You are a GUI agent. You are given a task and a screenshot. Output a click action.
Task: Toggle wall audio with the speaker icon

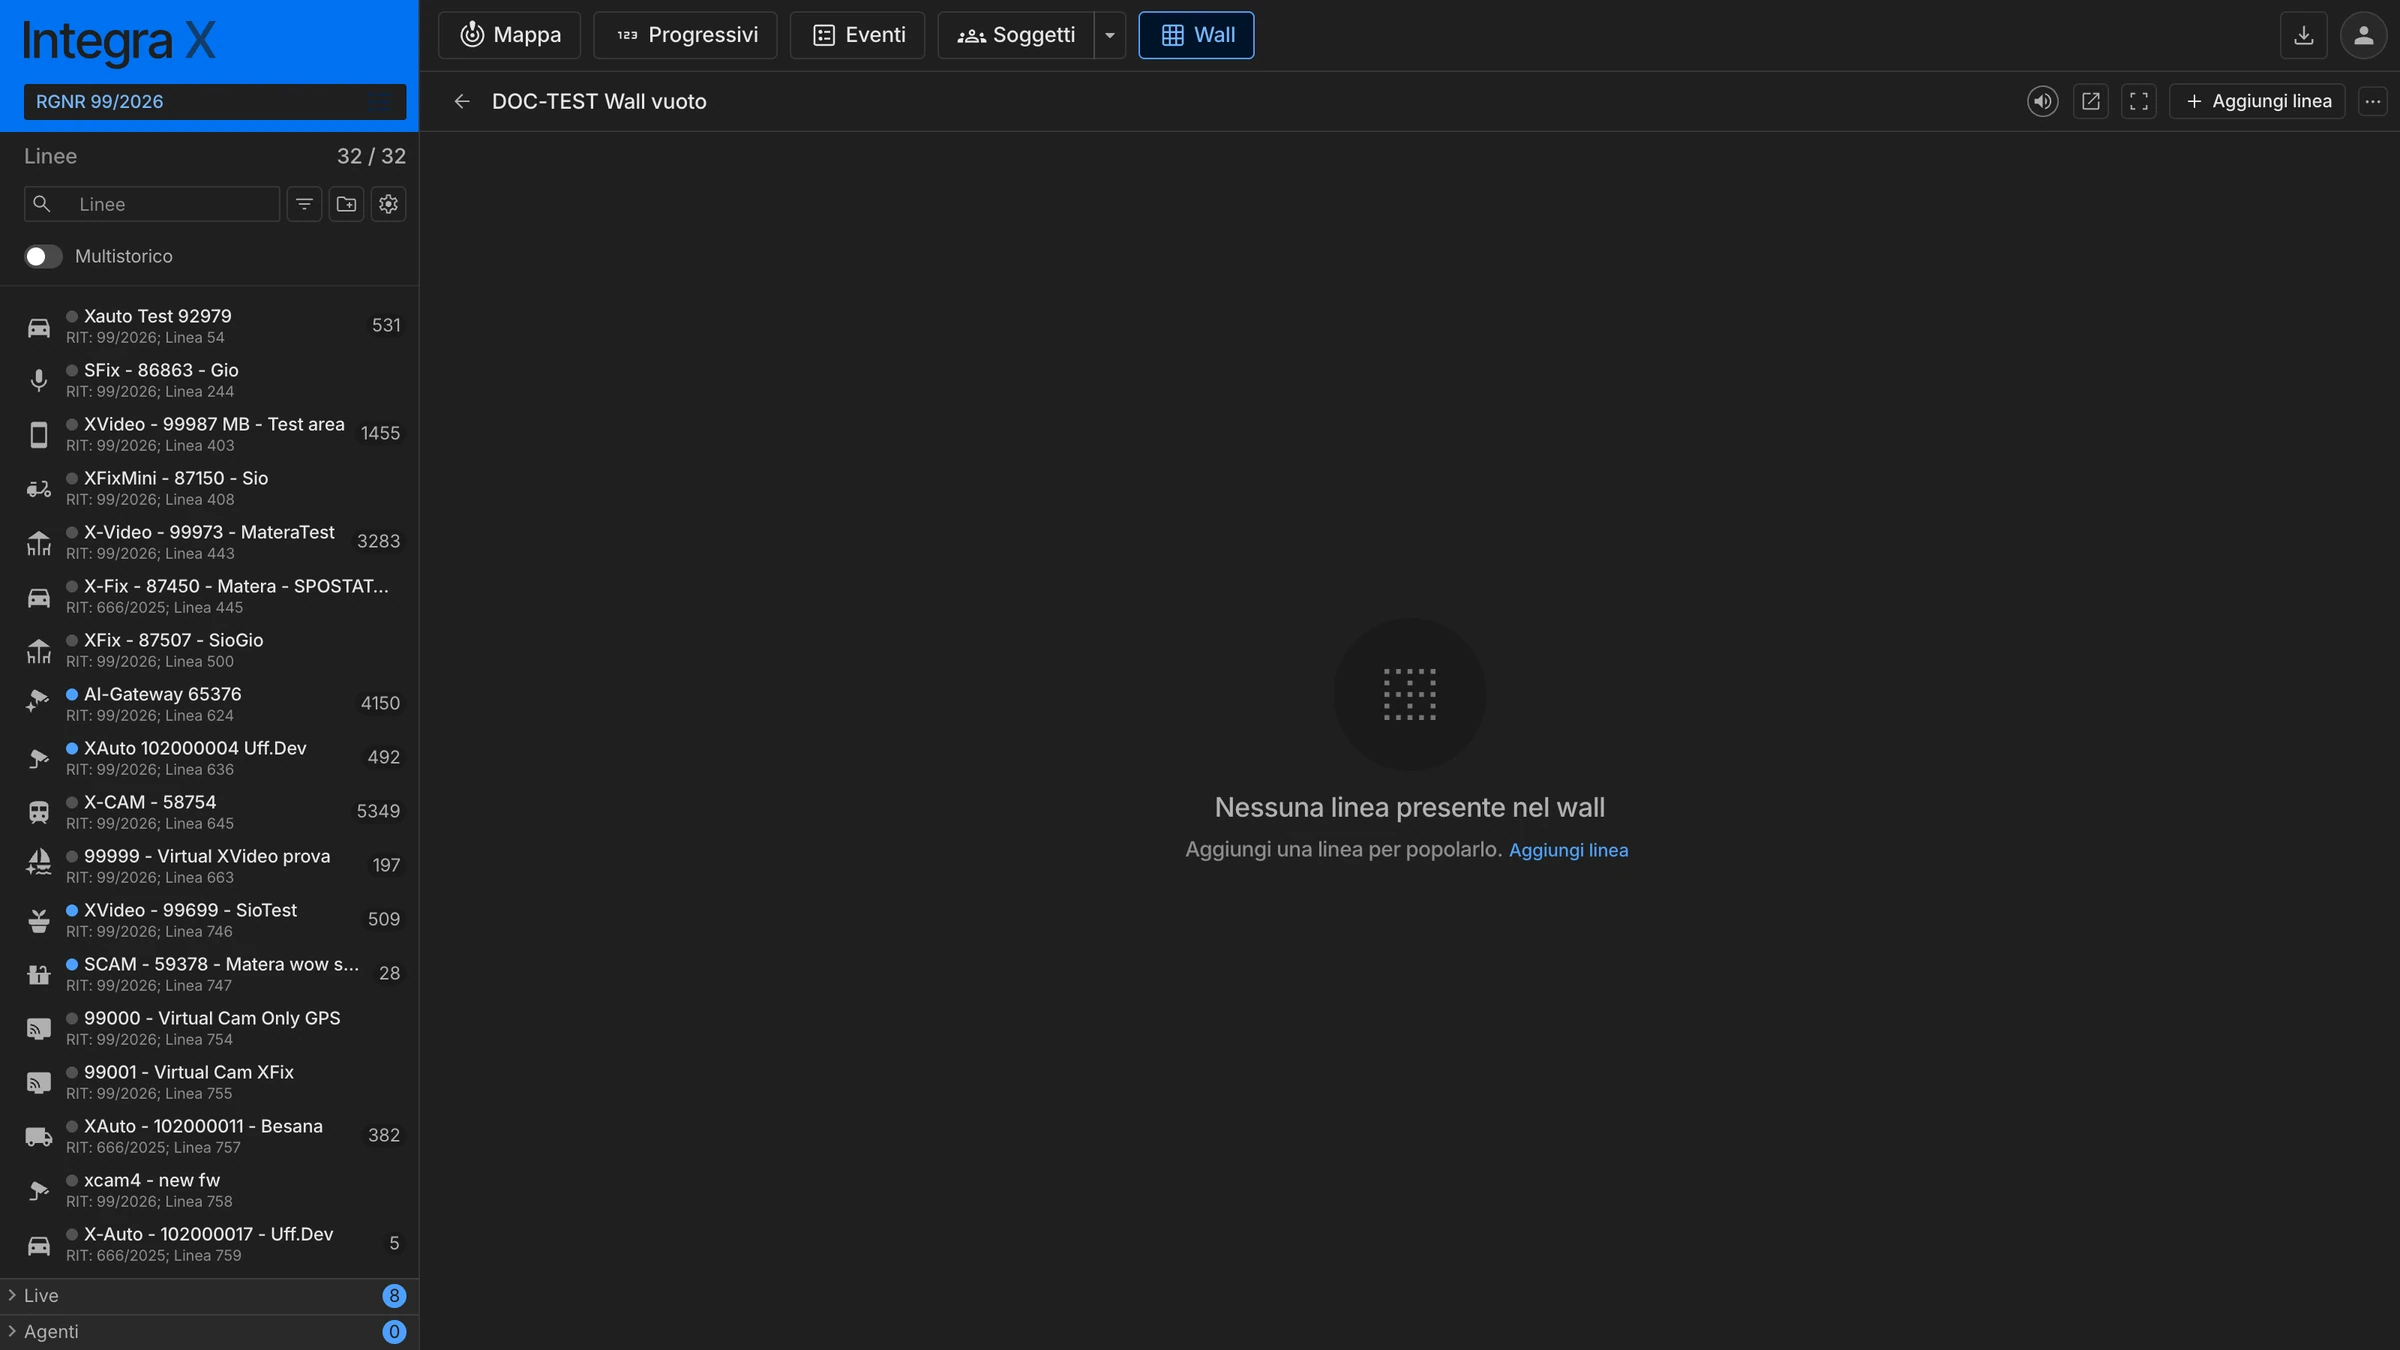[x=2042, y=101]
